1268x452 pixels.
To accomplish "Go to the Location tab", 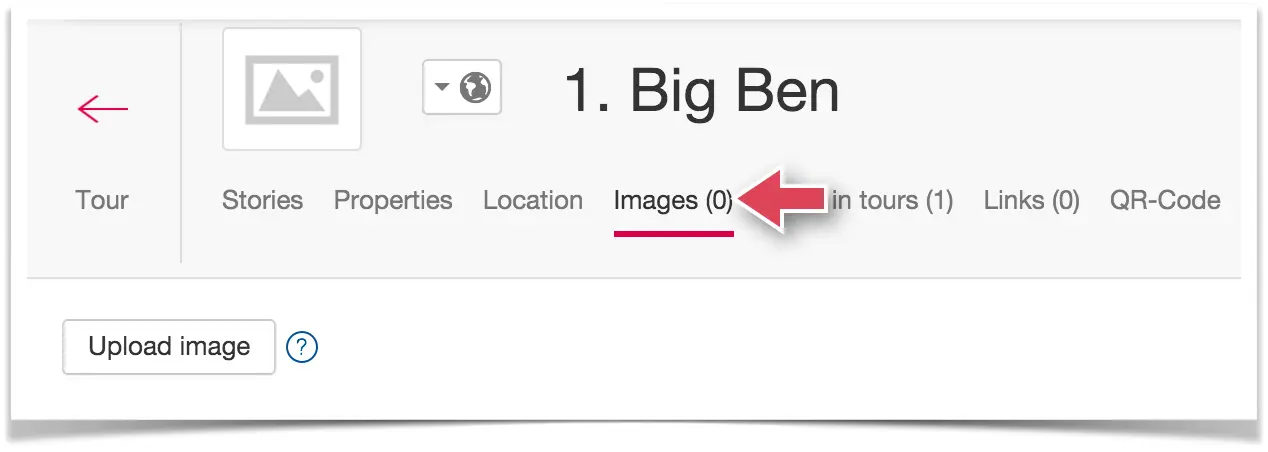I will 533,200.
